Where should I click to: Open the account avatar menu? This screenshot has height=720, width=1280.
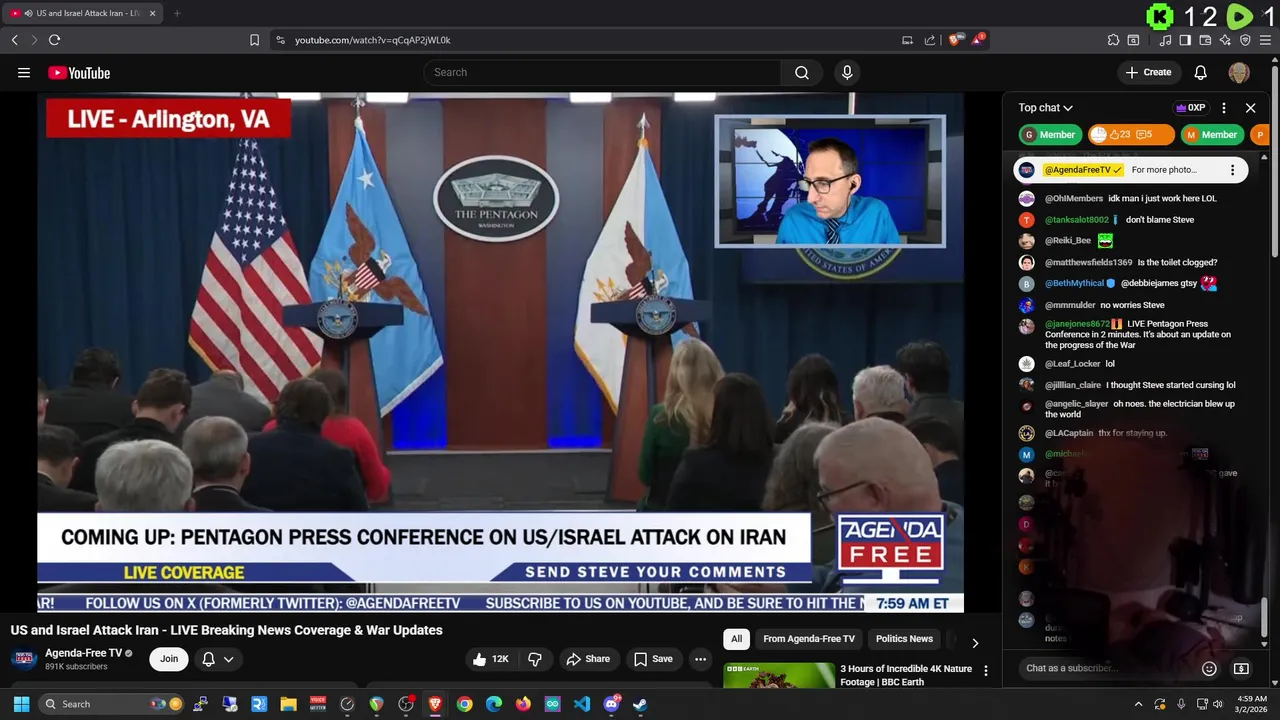pos(1239,72)
